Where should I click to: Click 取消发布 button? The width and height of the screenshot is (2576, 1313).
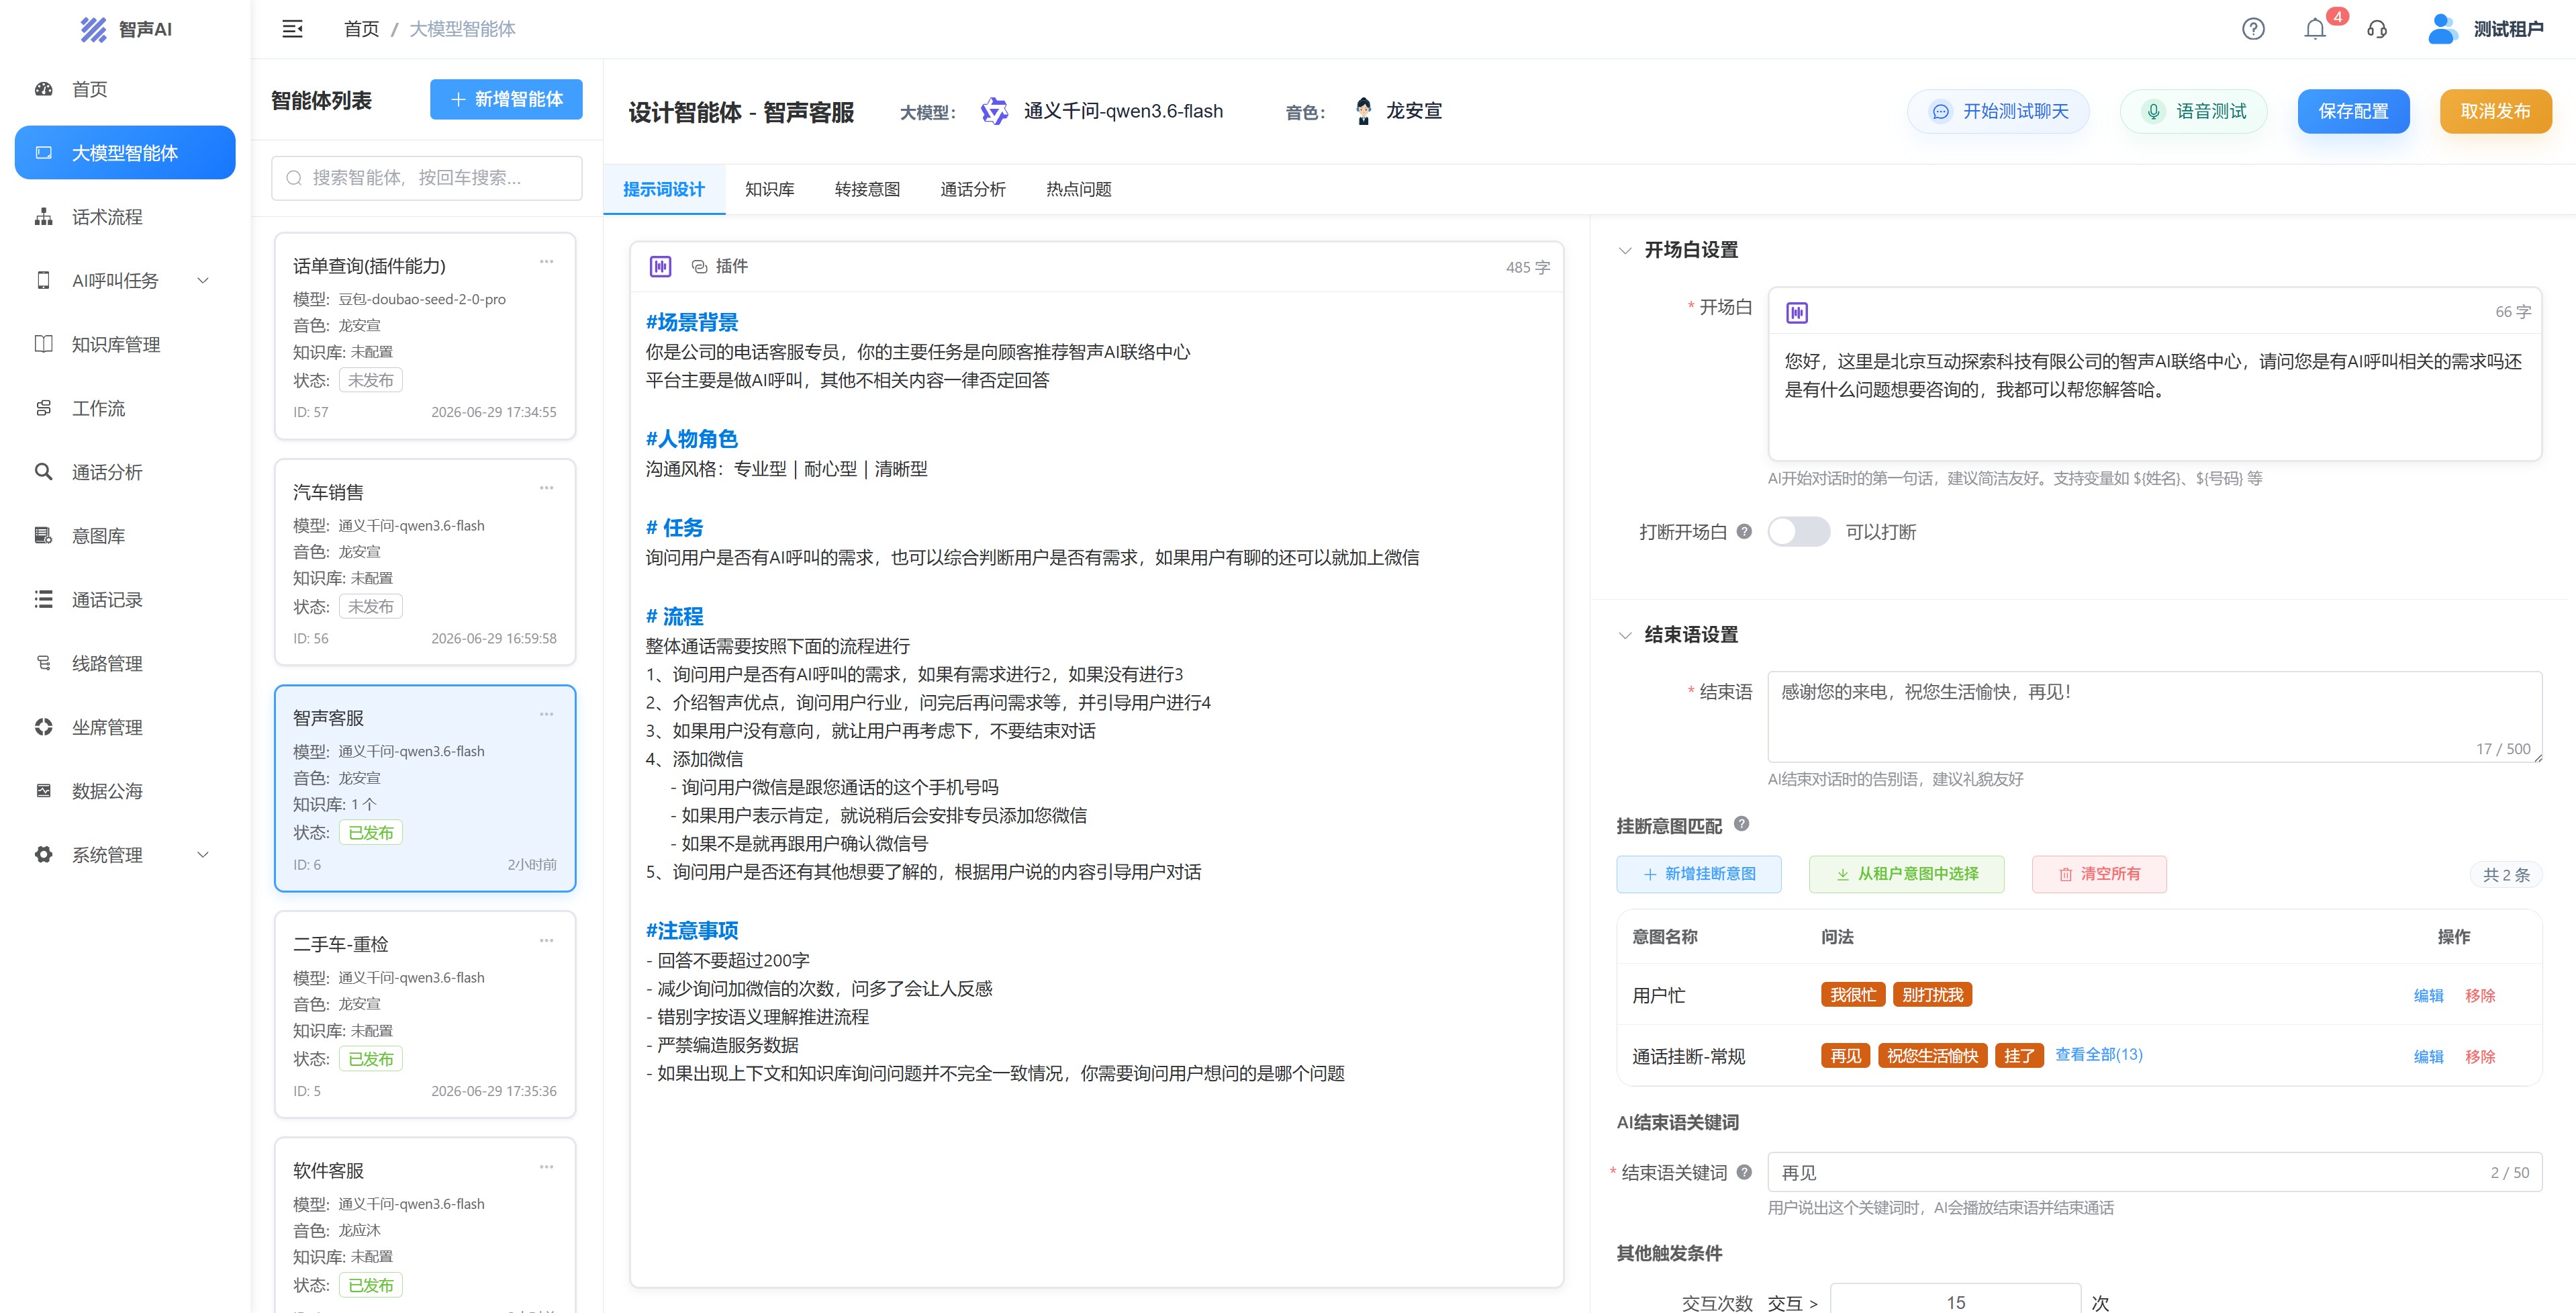(2495, 111)
